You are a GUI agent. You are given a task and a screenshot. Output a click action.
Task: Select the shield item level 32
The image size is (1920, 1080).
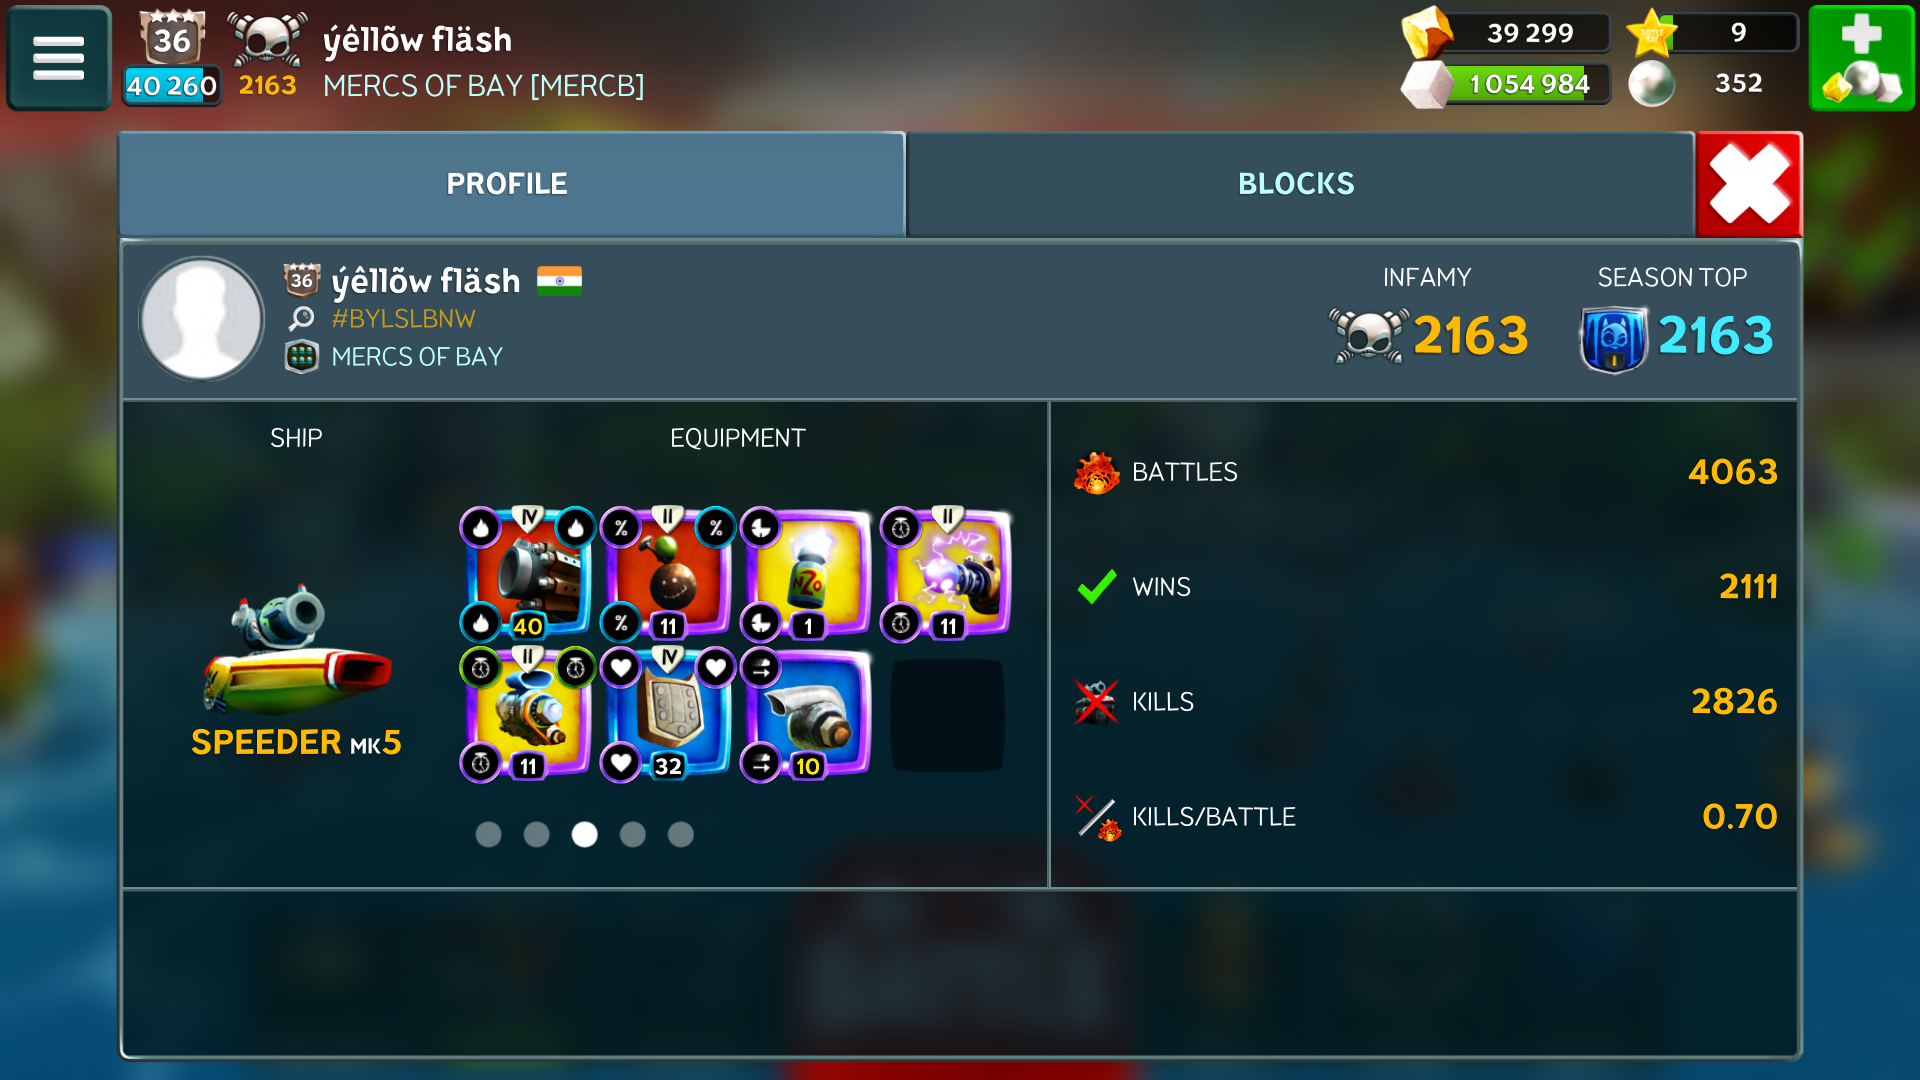point(668,714)
